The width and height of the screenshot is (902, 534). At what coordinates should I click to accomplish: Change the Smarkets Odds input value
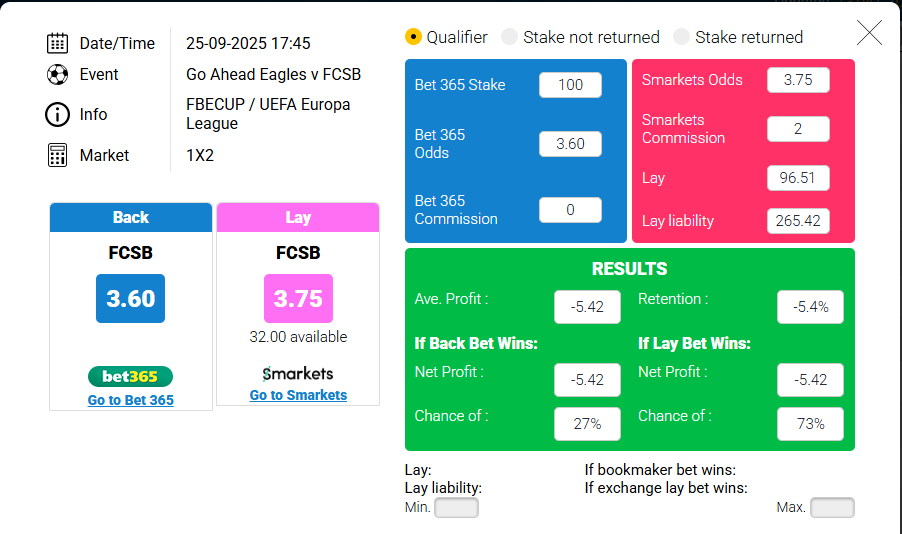pyautogui.click(x=798, y=80)
